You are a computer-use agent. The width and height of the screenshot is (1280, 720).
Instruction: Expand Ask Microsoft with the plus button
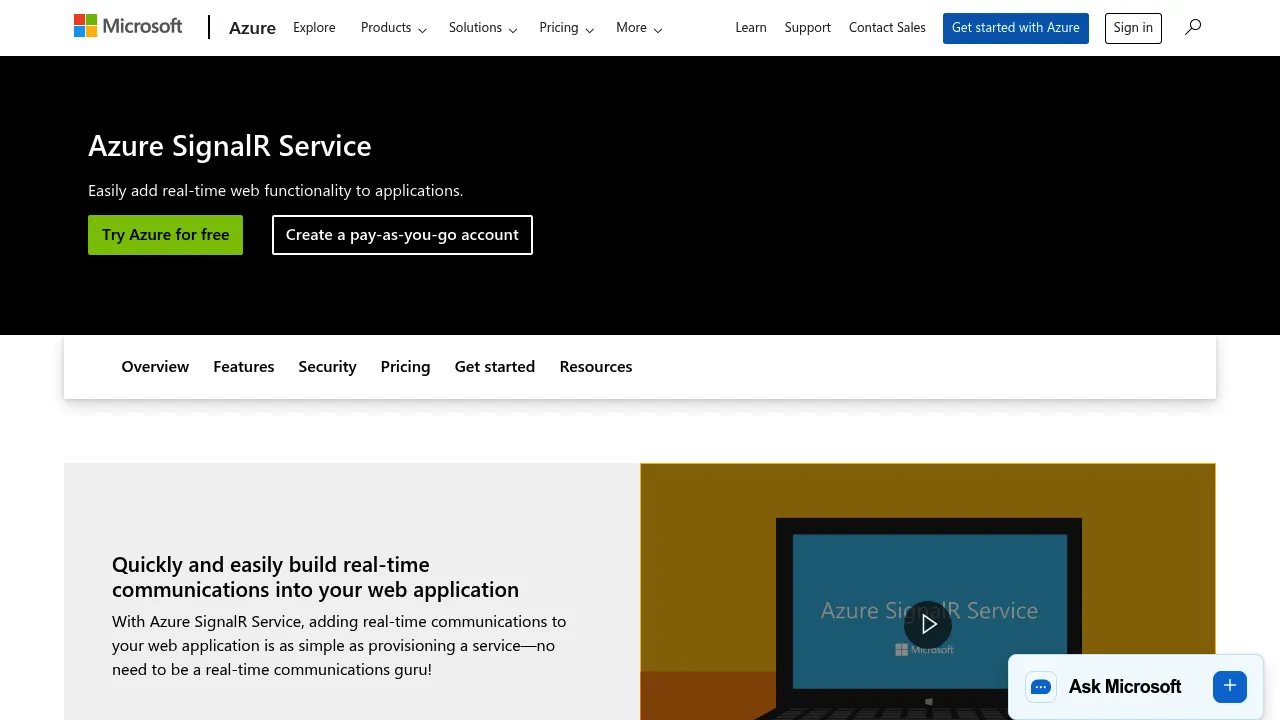point(1230,686)
